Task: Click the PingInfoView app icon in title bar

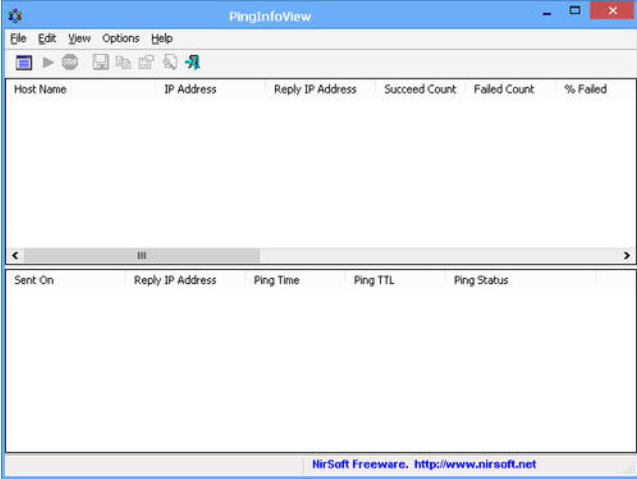Action: pos(15,16)
